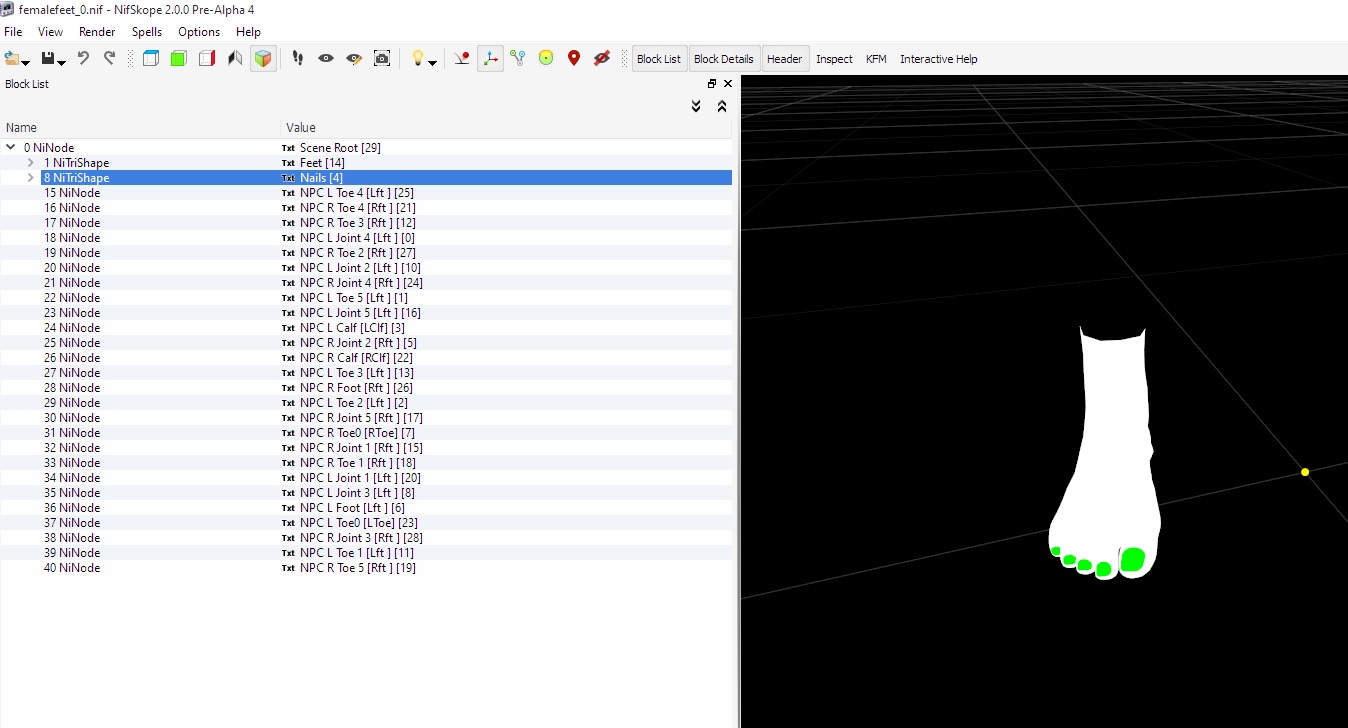
Task: Click the Block Details button
Action: (724, 59)
